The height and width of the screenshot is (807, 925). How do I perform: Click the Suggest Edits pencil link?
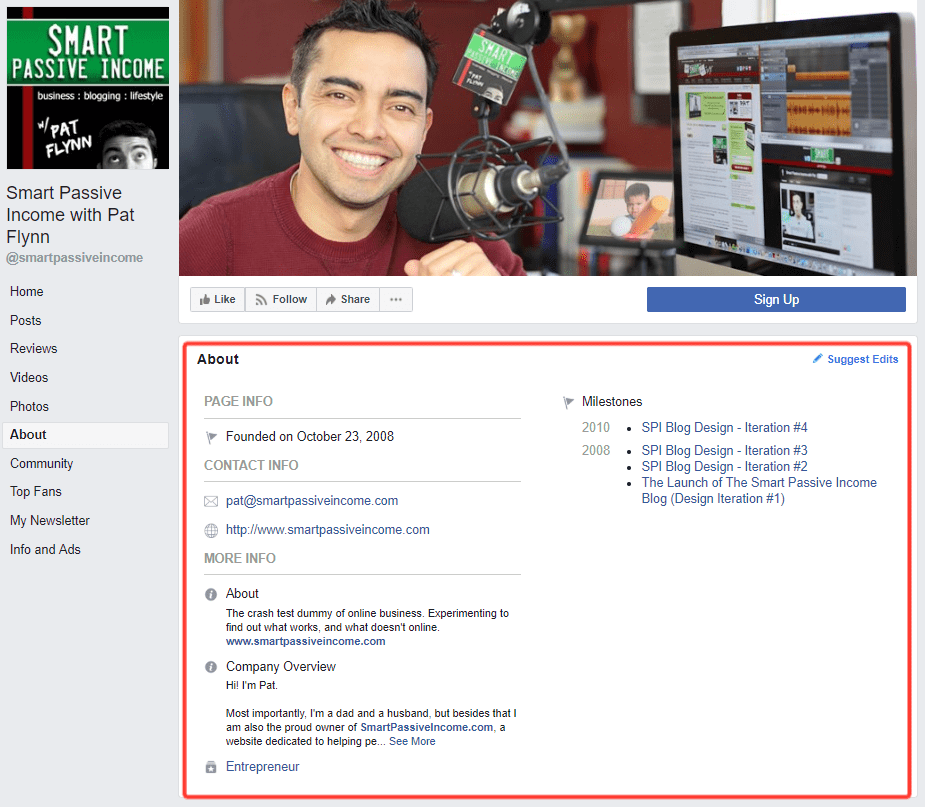click(855, 359)
